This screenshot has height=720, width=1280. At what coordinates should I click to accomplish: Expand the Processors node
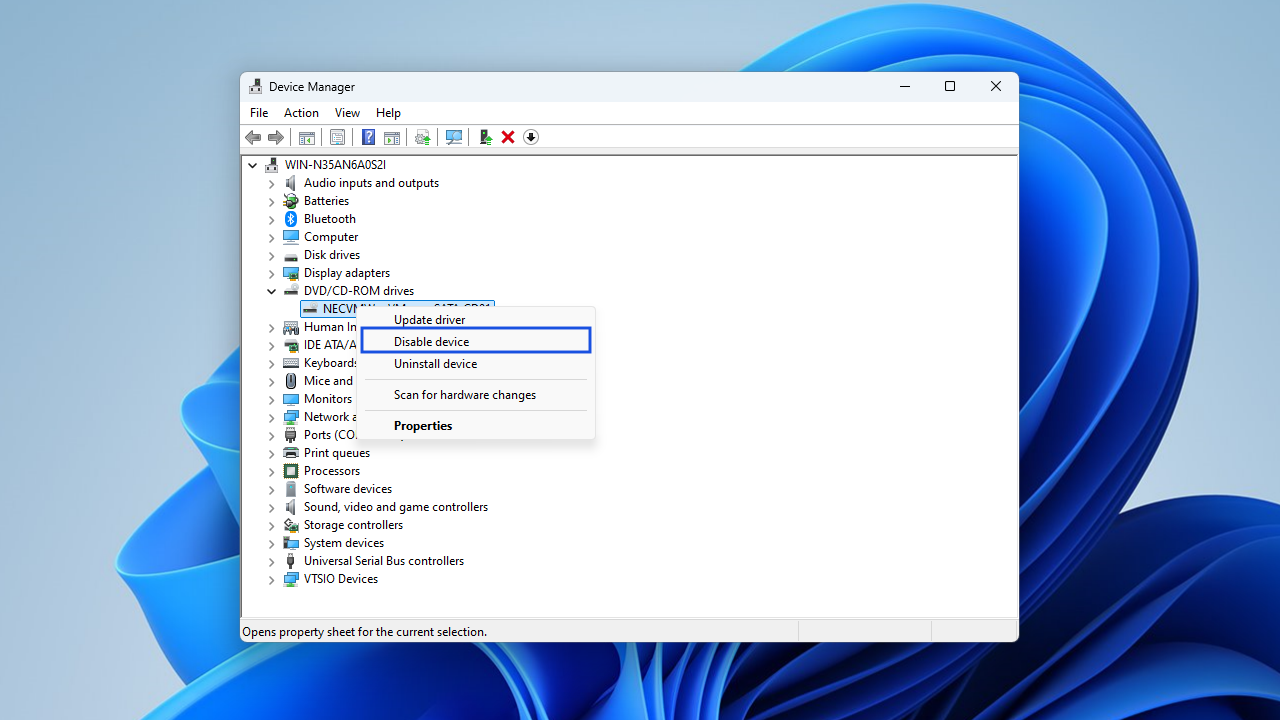coord(271,471)
